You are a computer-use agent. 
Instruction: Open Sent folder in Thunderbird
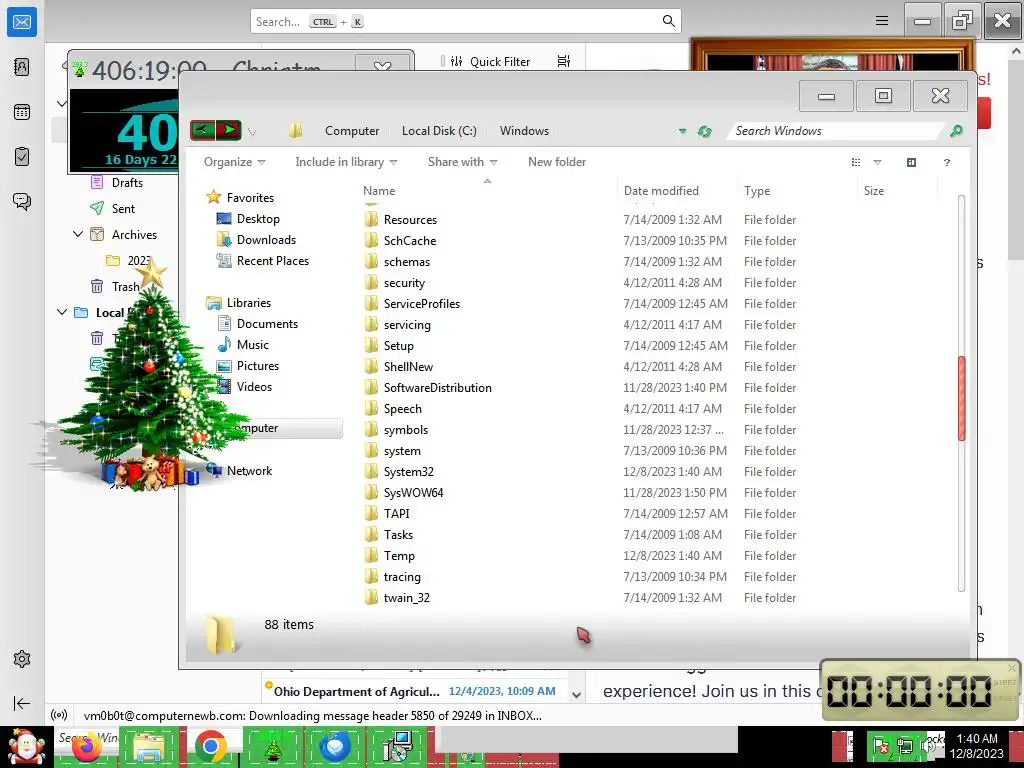123,209
